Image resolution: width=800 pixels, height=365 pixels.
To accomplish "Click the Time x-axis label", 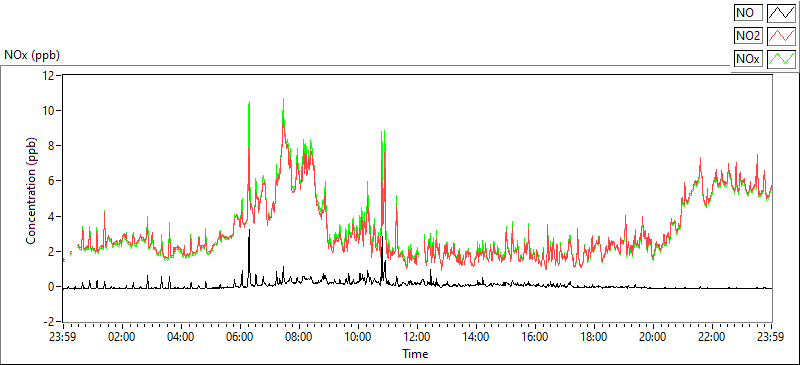I will pos(415,353).
